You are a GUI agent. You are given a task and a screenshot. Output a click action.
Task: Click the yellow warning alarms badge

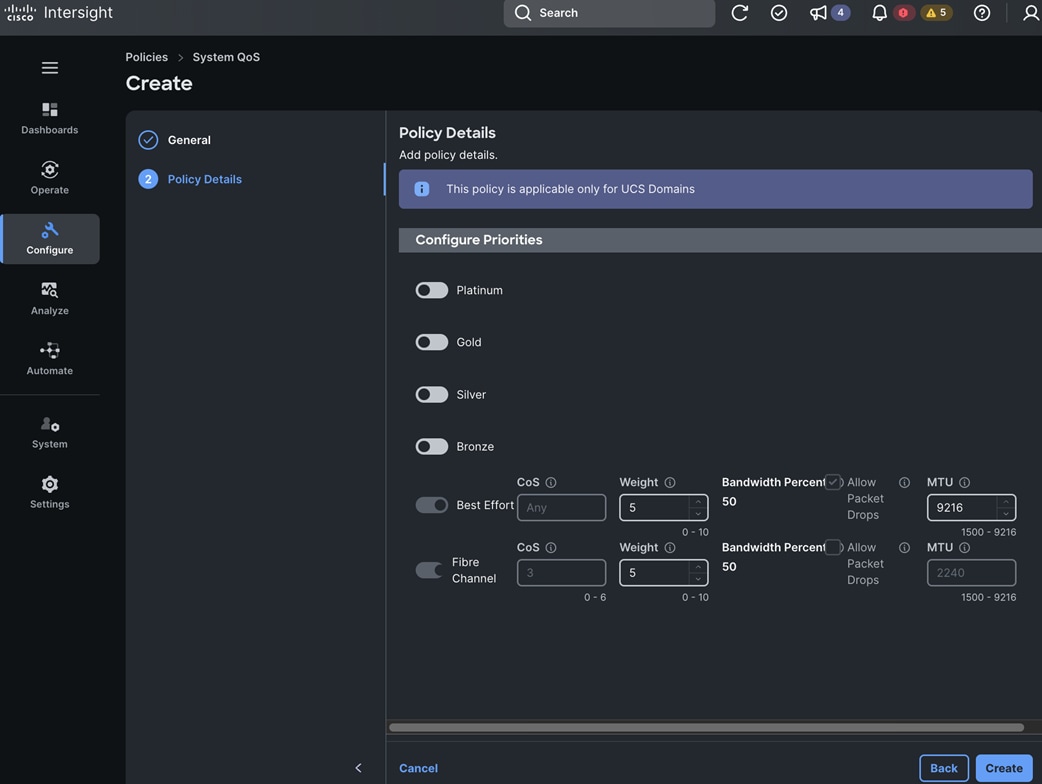[936, 13]
